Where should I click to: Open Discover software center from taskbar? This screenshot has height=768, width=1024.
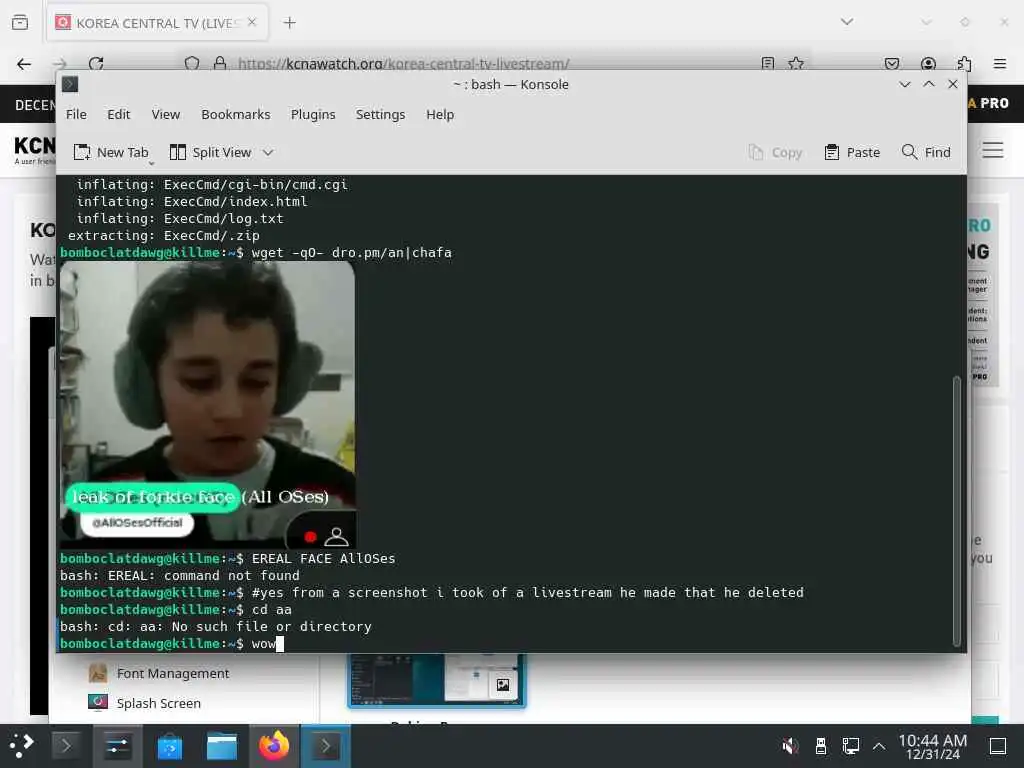point(170,746)
